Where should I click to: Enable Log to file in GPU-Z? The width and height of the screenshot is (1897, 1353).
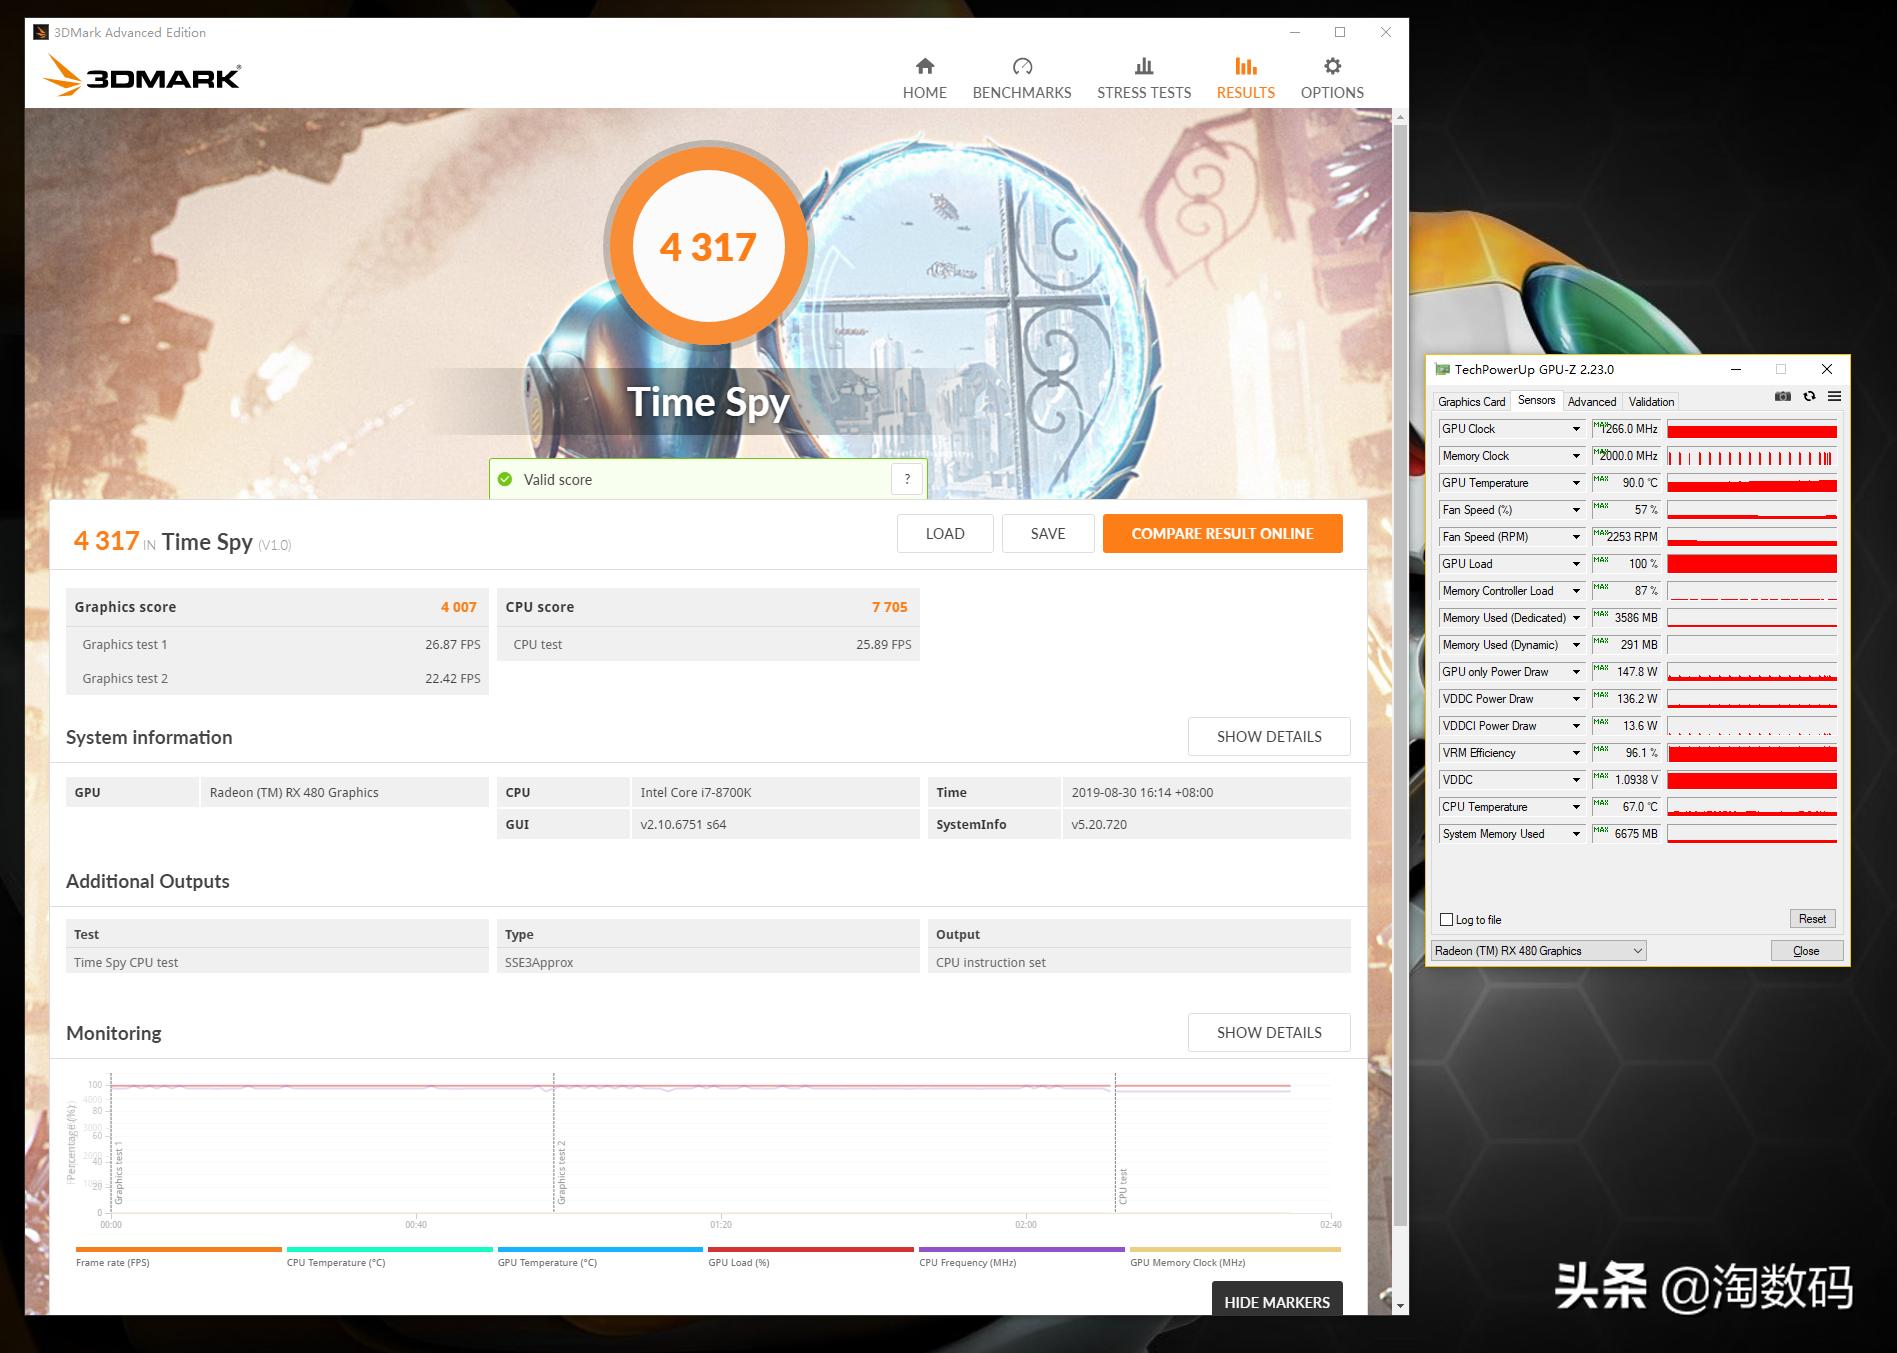1446,919
